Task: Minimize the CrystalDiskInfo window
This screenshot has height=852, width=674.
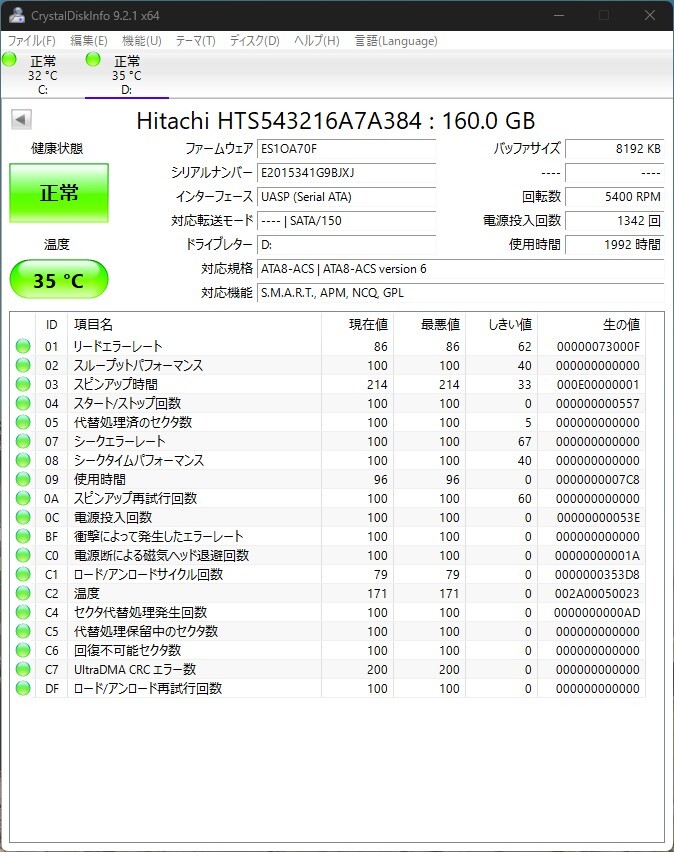Action: pyautogui.click(x=559, y=15)
